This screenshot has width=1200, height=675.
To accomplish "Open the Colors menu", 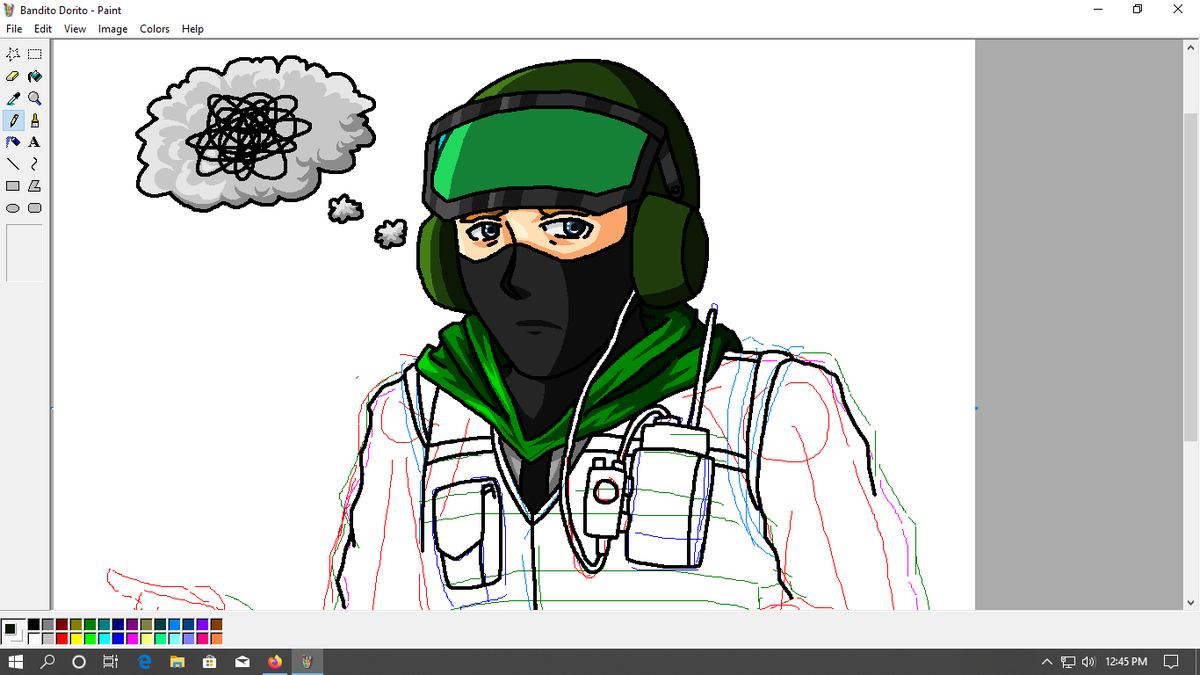I will click(154, 29).
